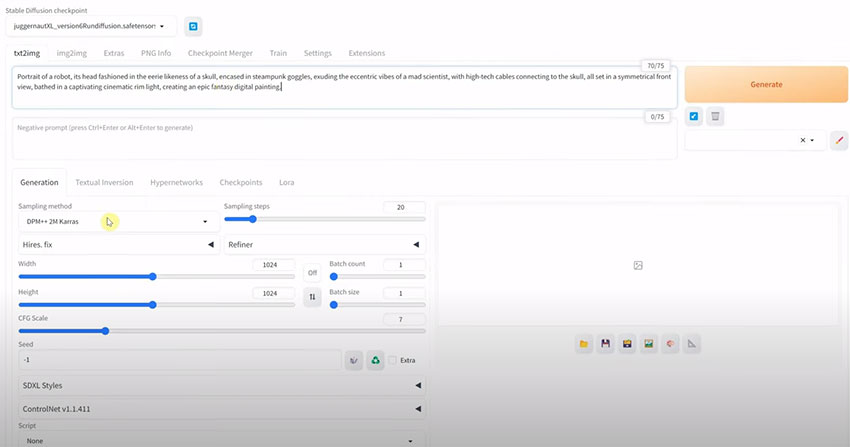Screen dimensions: 850x447
Task: Select the Checkpoints sub-tab
Action: (x=241, y=183)
